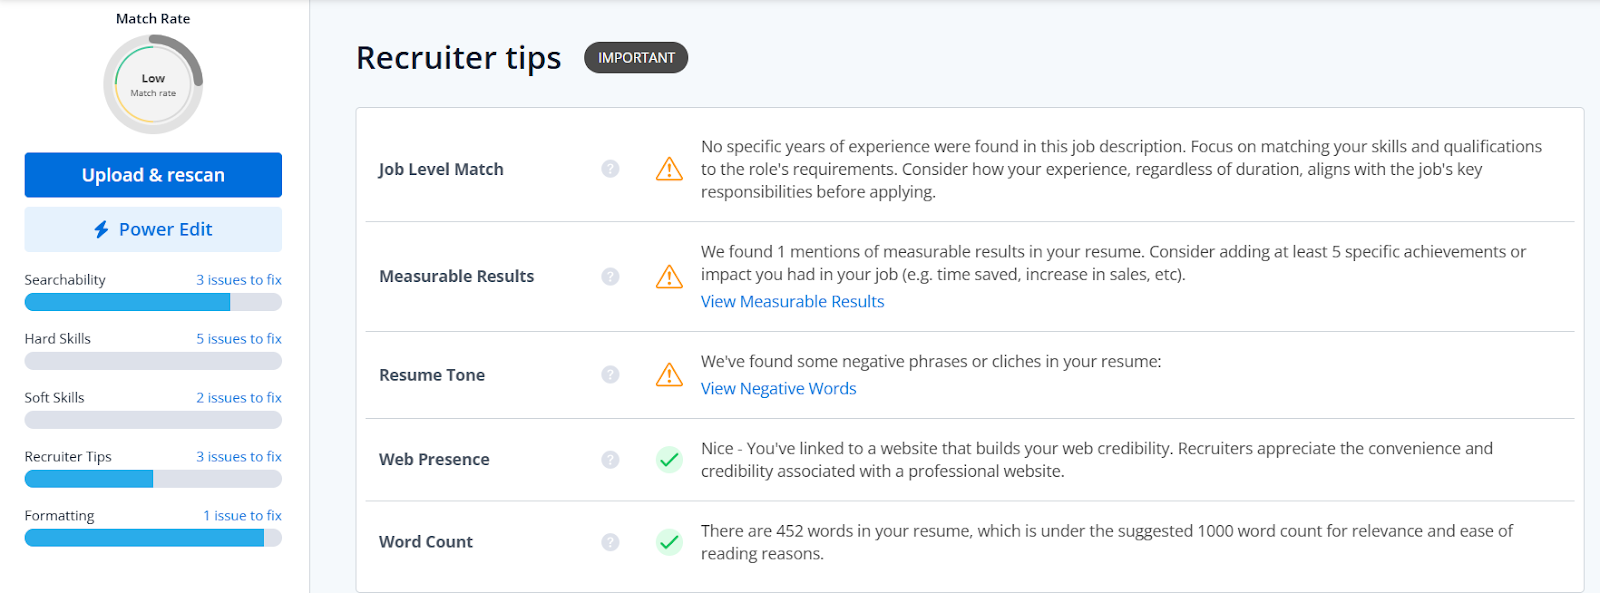This screenshot has height=593, width=1600.
Task: Open Searchability's 3 issues to fix
Action: point(239,280)
